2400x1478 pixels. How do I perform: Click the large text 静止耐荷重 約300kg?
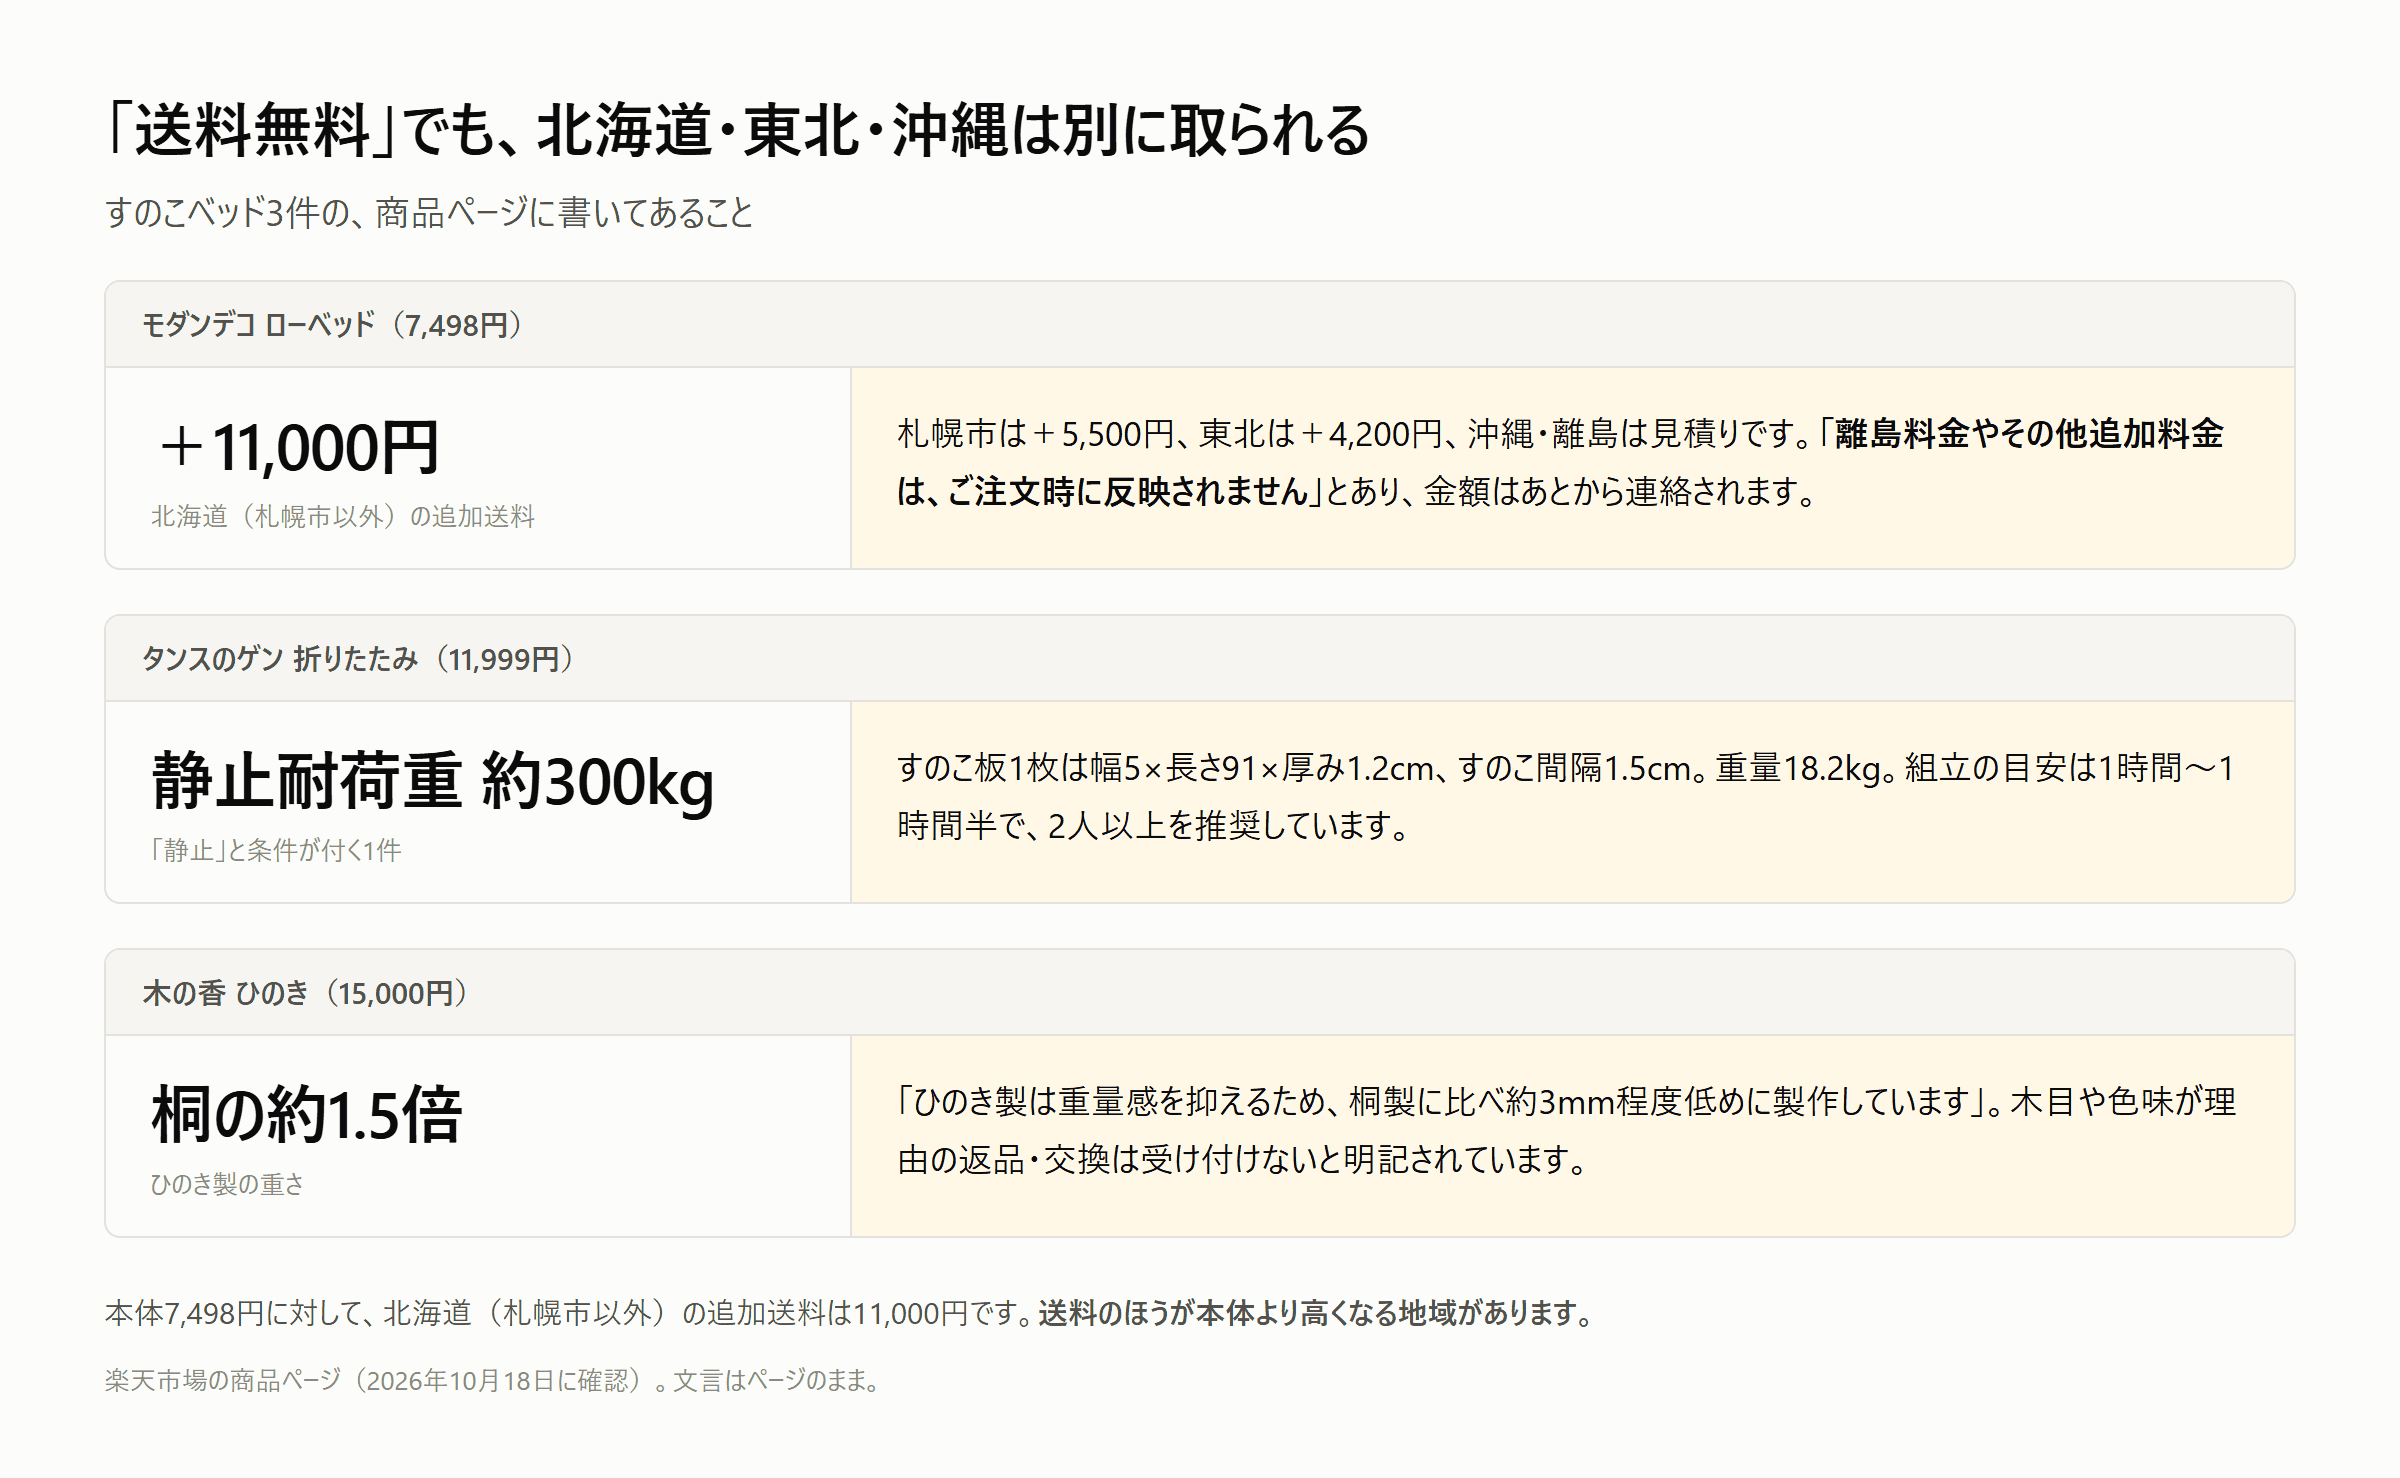[433, 781]
